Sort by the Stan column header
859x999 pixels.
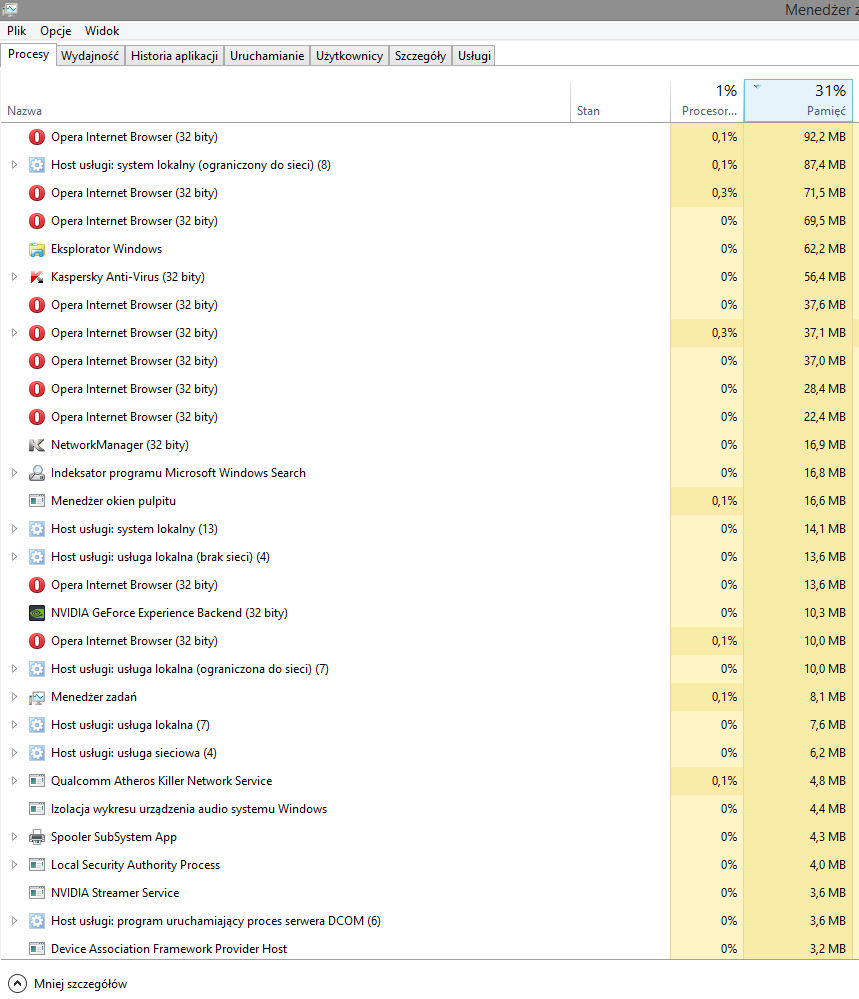[x=620, y=102]
